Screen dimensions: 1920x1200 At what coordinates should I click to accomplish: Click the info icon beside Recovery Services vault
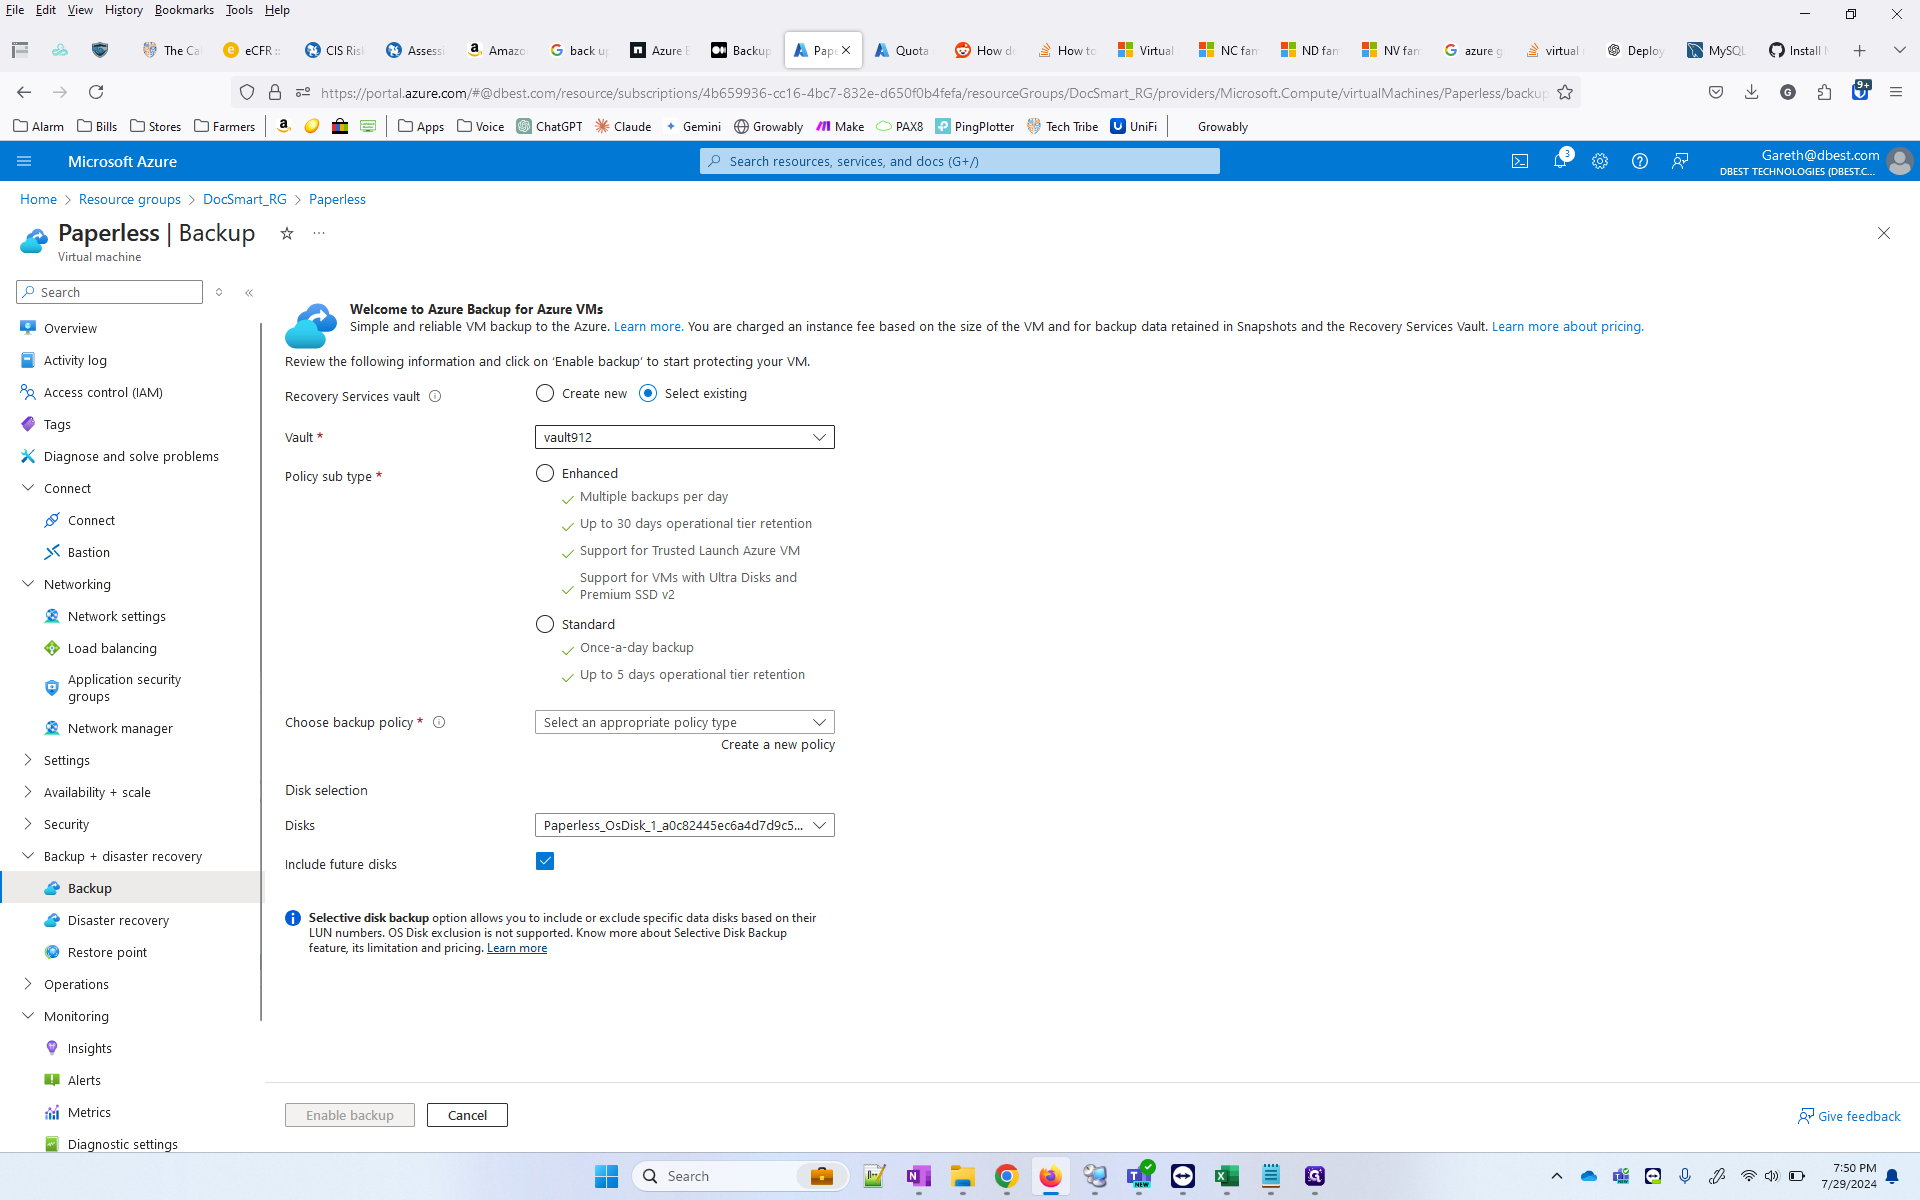click(435, 396)
